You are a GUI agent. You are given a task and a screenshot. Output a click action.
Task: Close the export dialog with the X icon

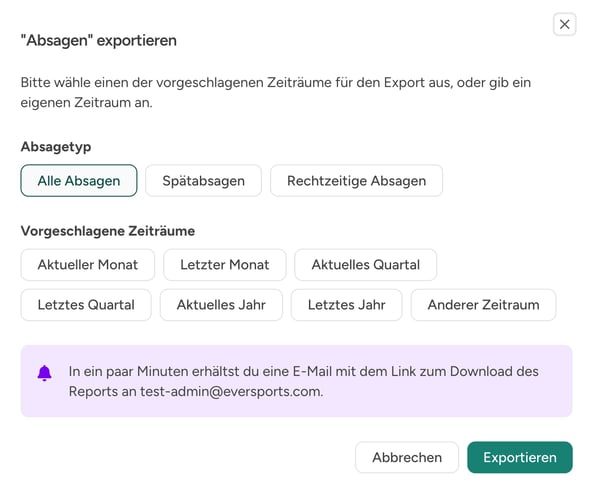[564, 25]
